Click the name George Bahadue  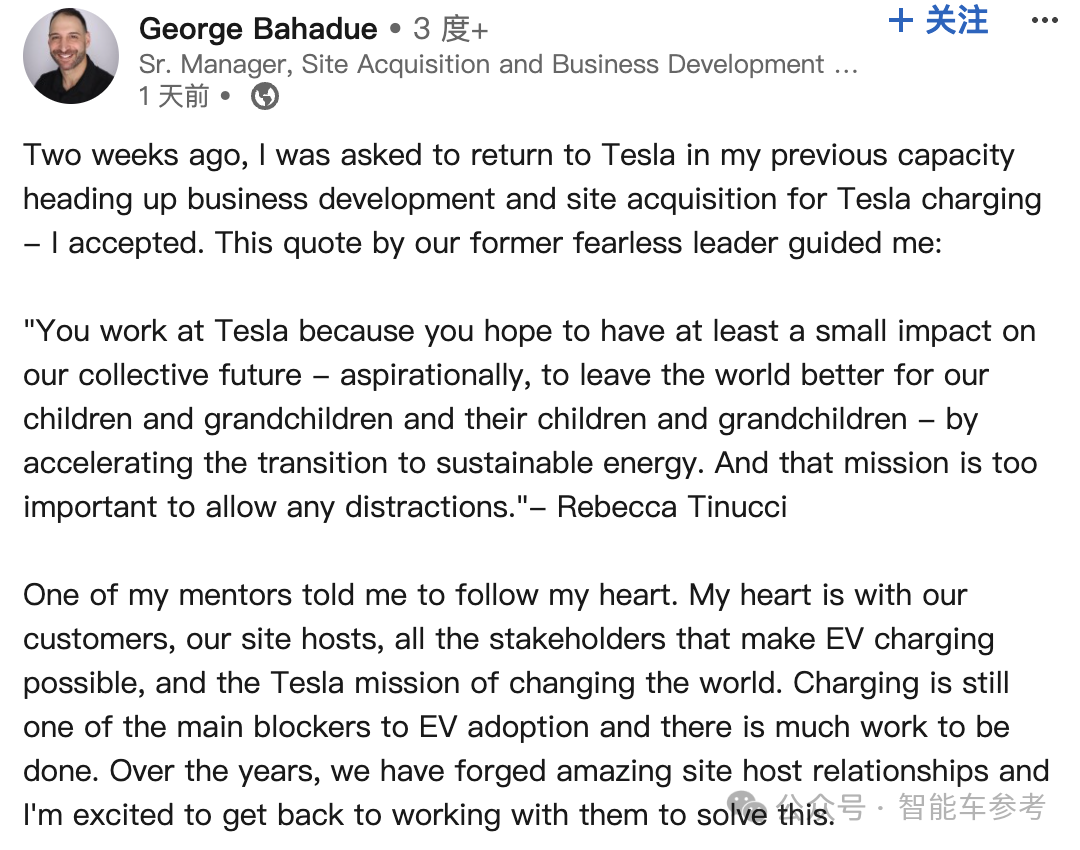coord(258,29)
